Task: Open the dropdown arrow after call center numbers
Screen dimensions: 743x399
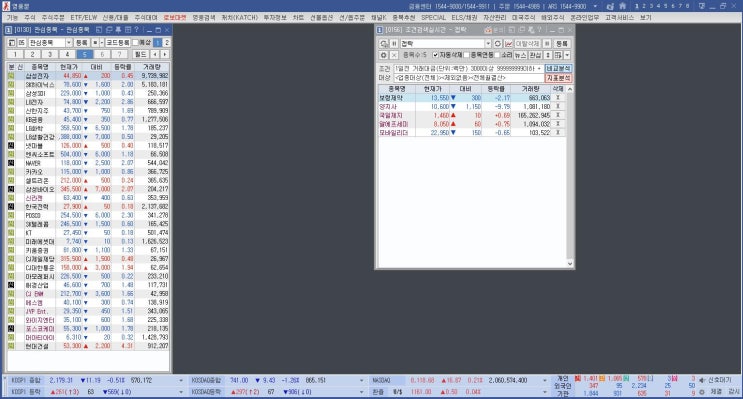Action: (x=596, y=6)
